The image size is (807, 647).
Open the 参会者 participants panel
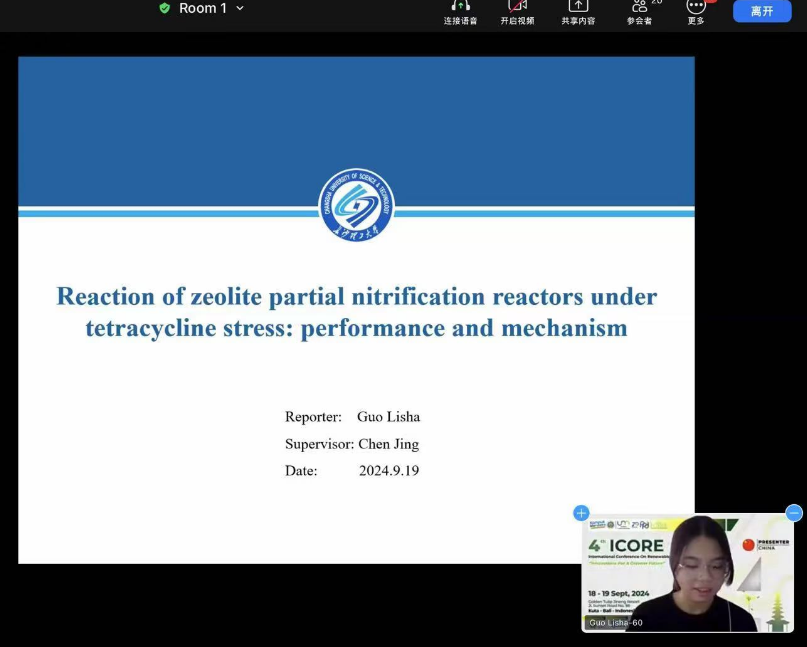[x=640, y=11]
